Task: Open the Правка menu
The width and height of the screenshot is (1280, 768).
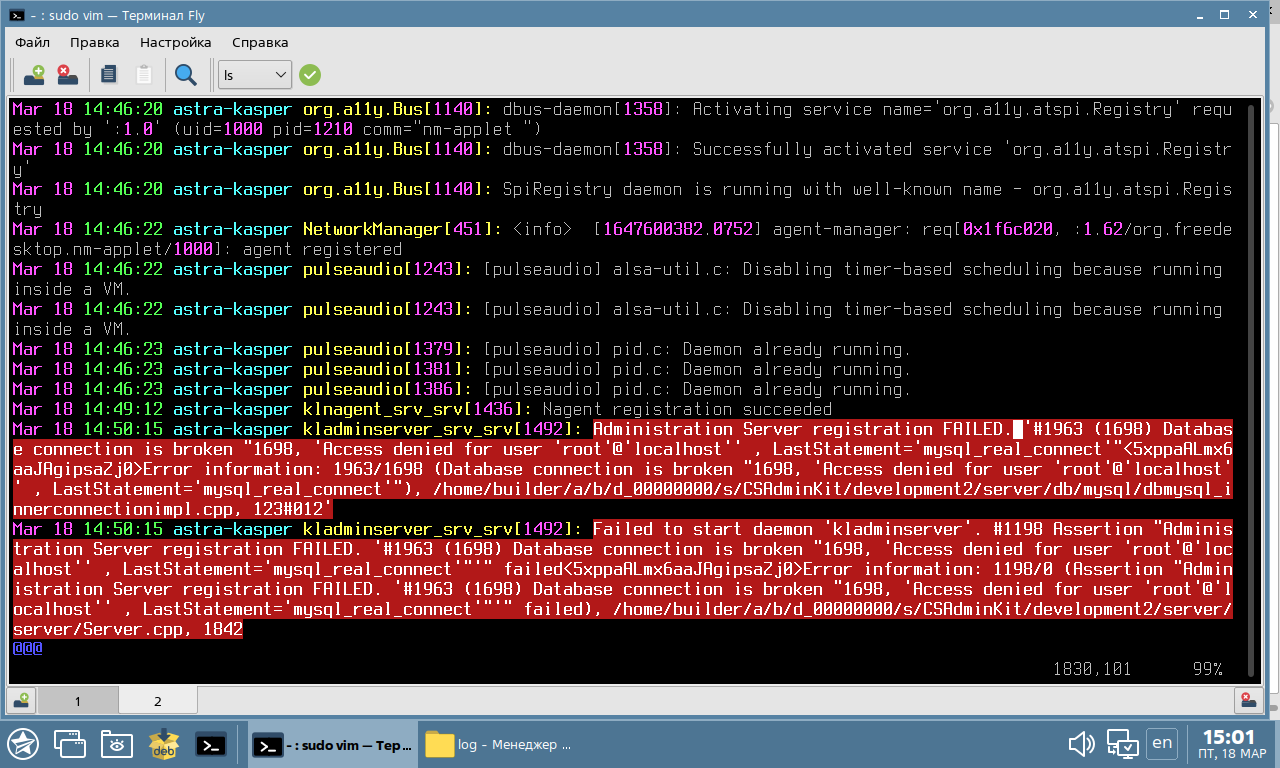Action: pos(95,42)
